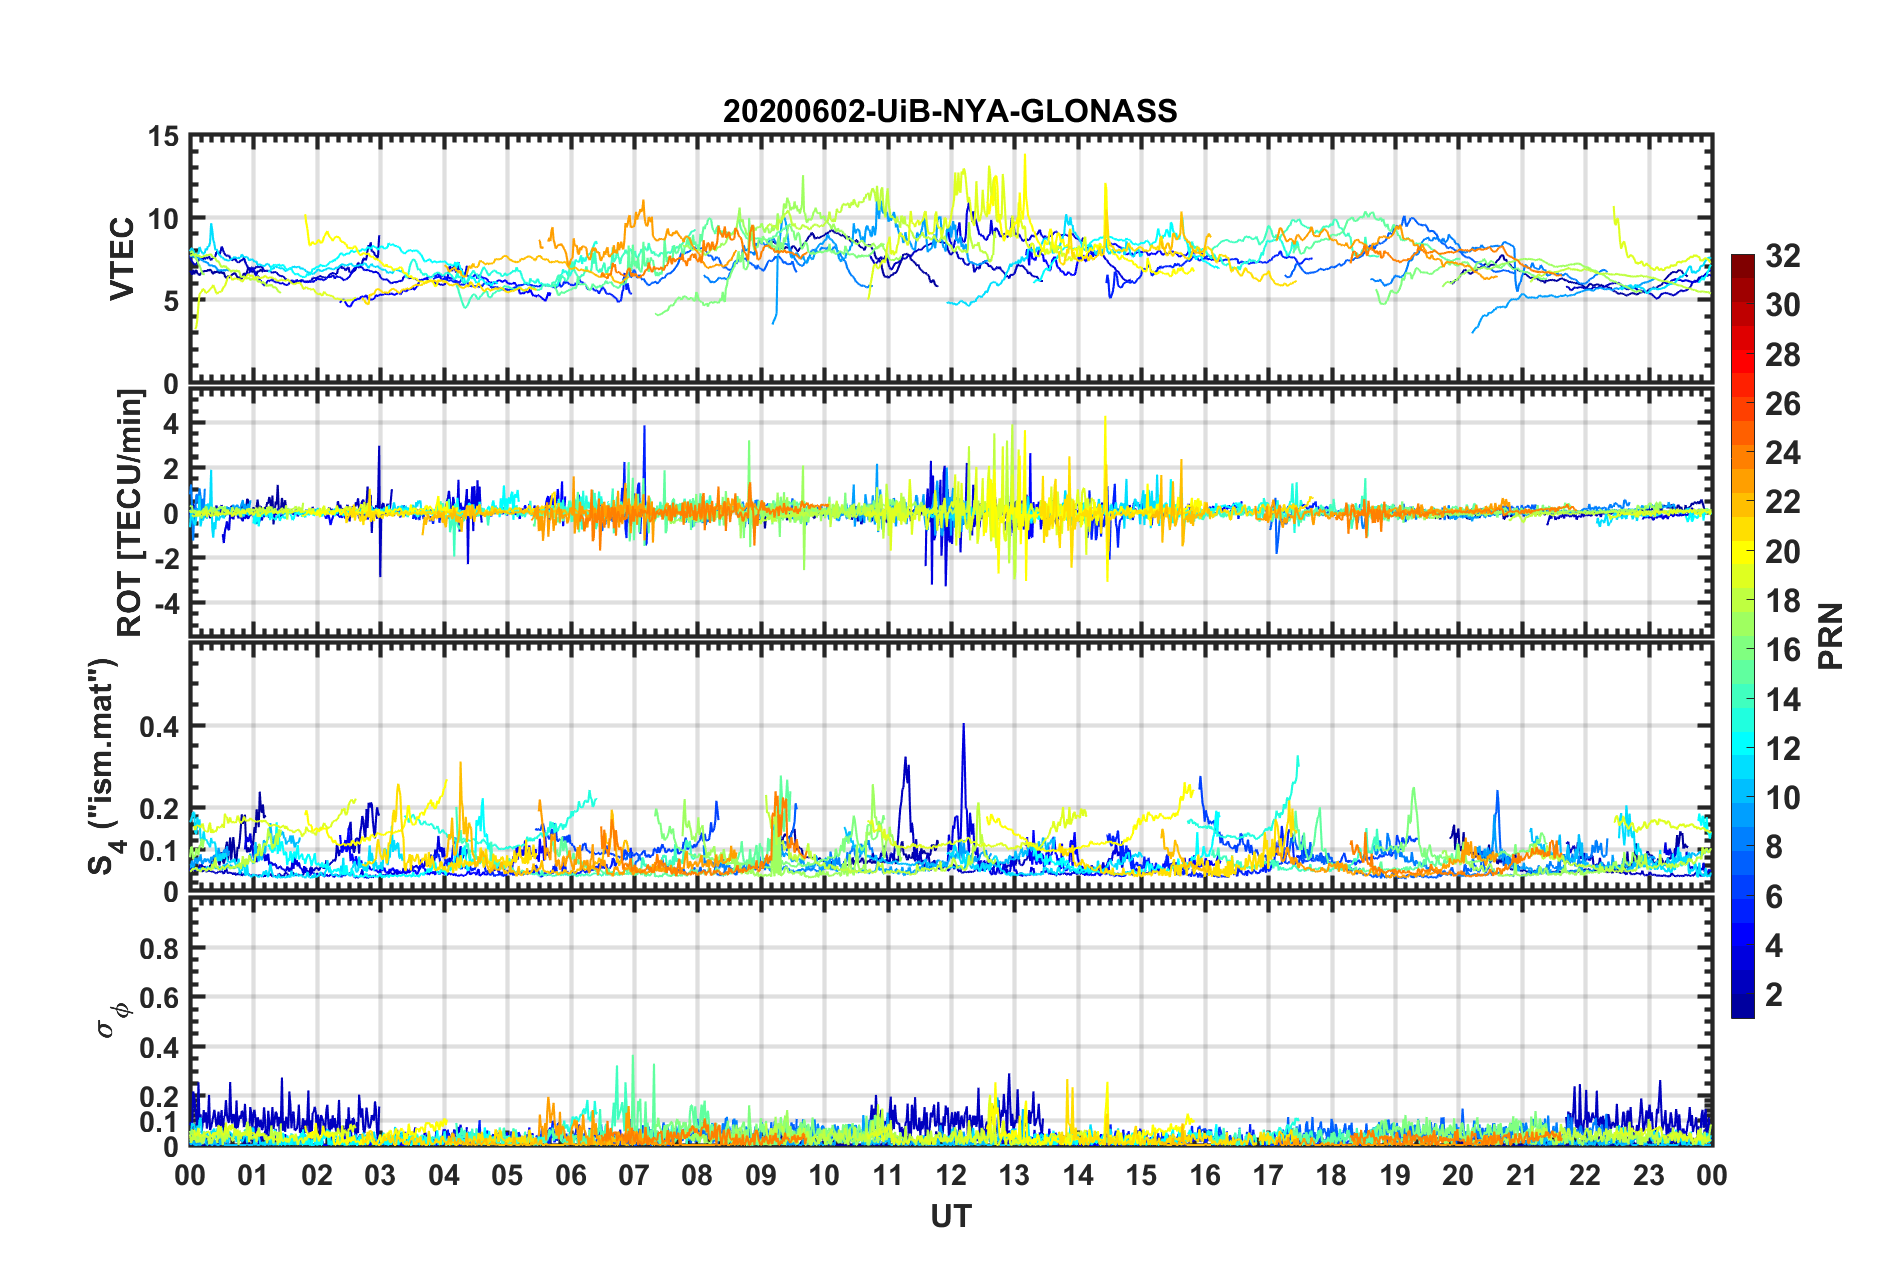Click the UT x-axis label
This screenshot has height=1272, width=1902.
pos(950,1215)
